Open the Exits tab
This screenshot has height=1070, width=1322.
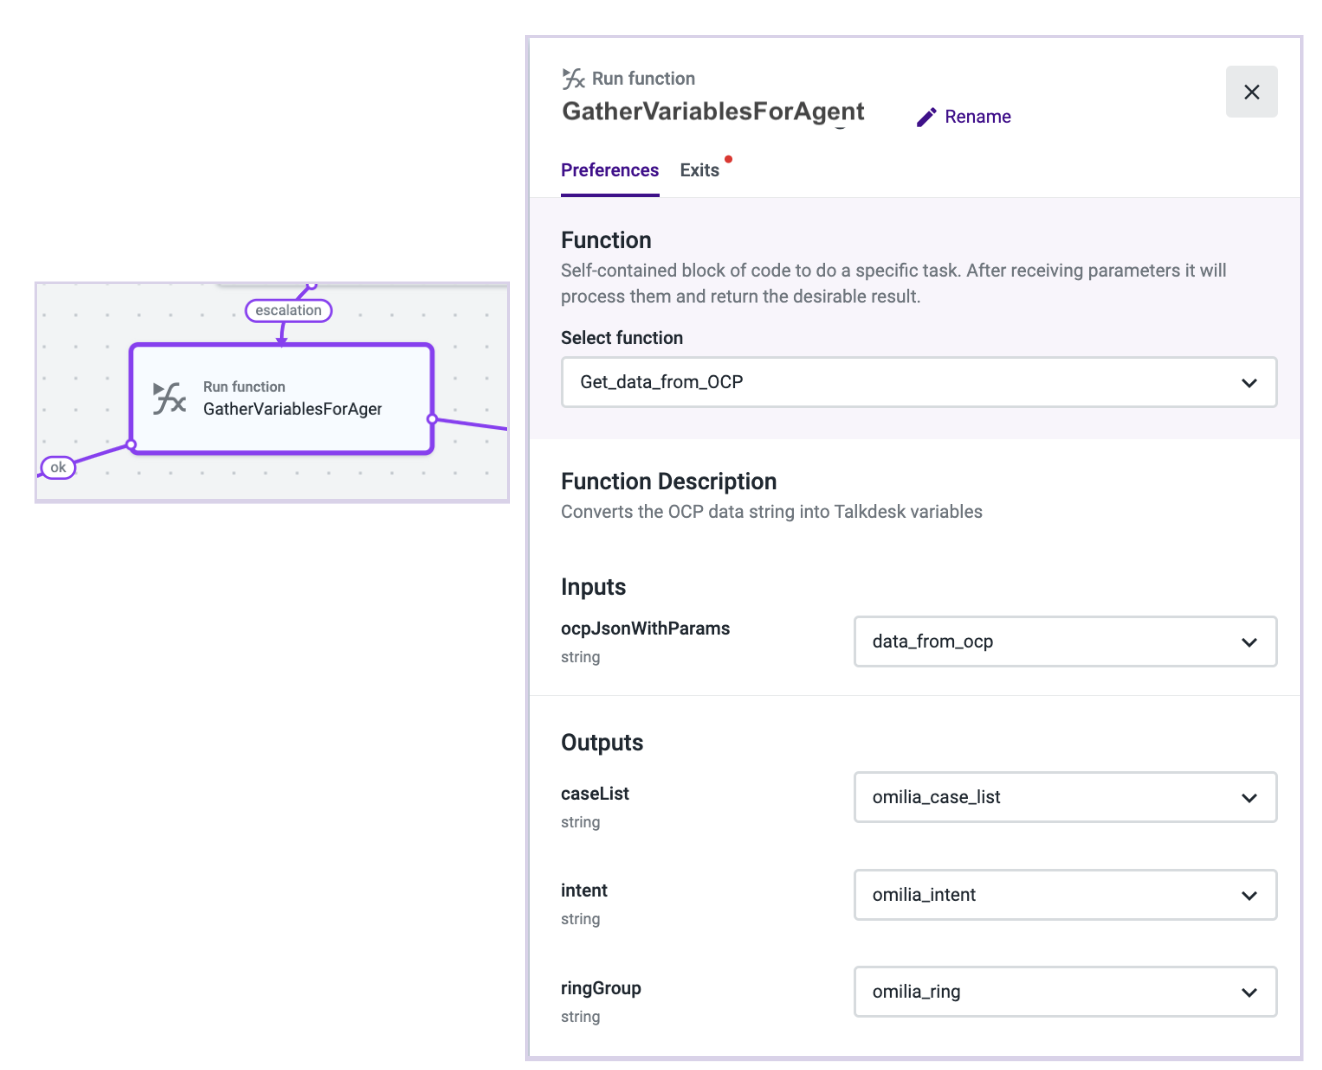[x=699, y=170]
